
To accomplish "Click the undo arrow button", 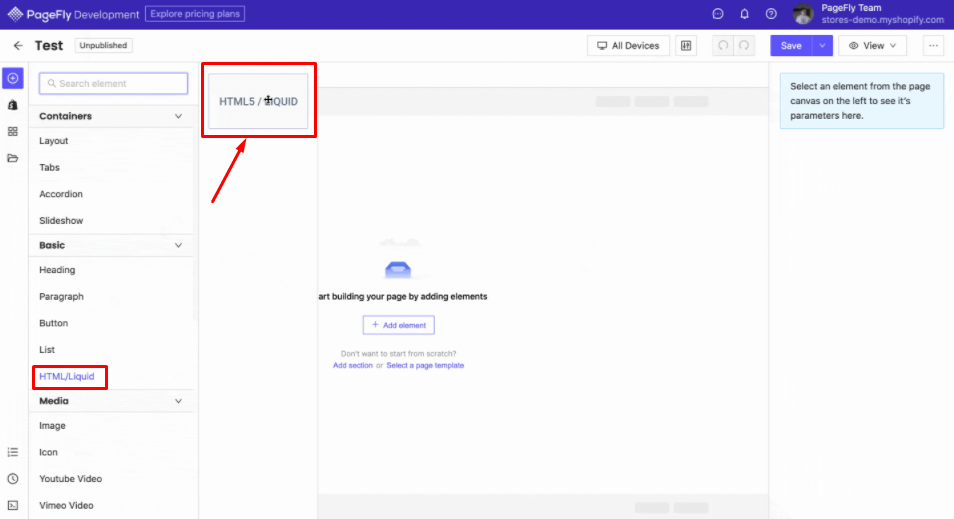I will coord(719,46).
